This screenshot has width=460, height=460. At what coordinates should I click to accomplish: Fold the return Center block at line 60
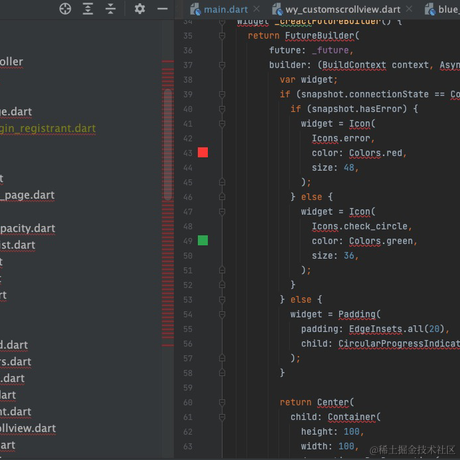coord(222,402)
